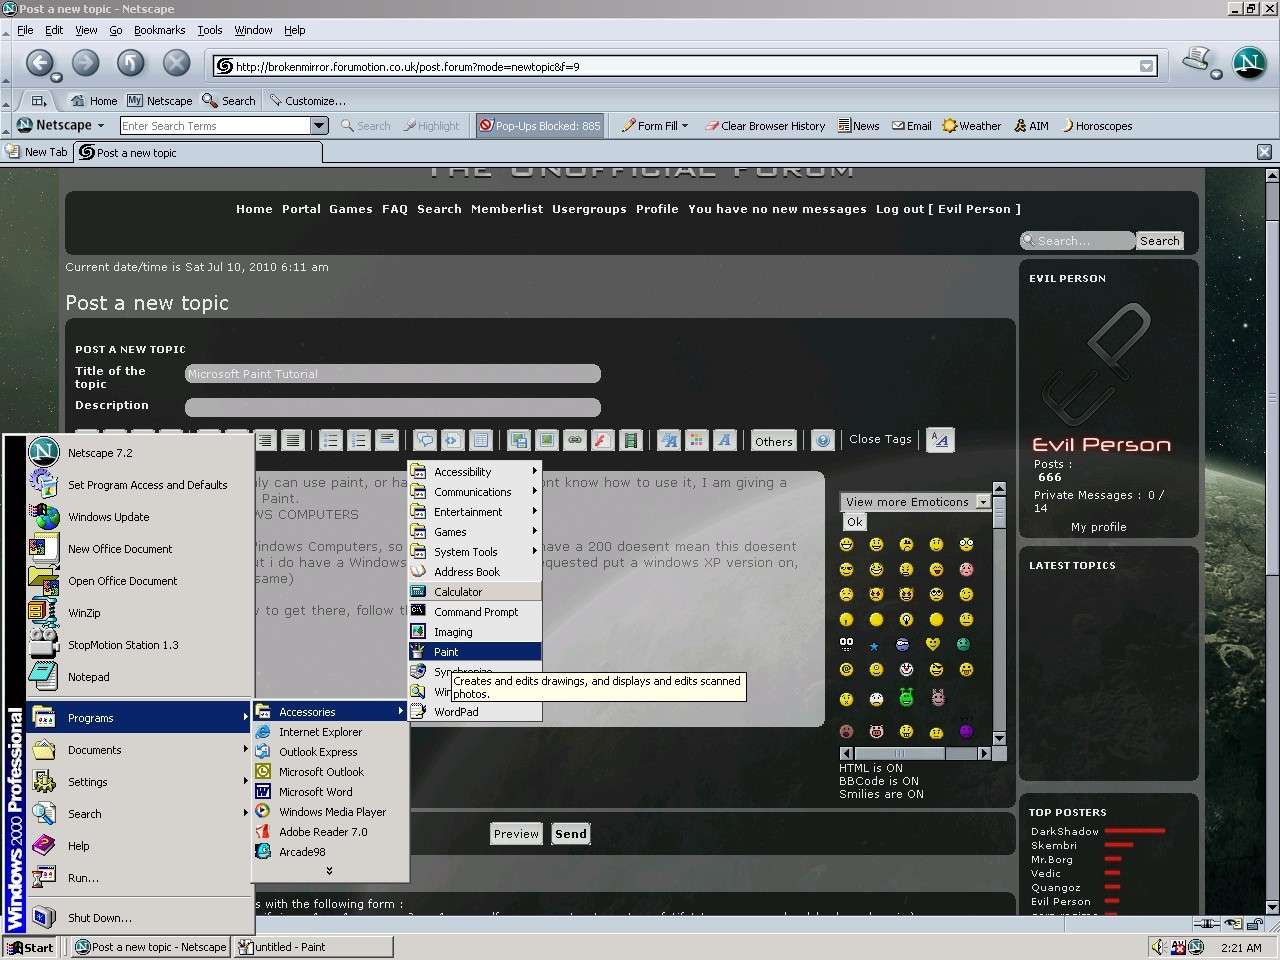Open the Form Fill dropdown
This screenshot has width=1280, height=960.
[655, 126]
